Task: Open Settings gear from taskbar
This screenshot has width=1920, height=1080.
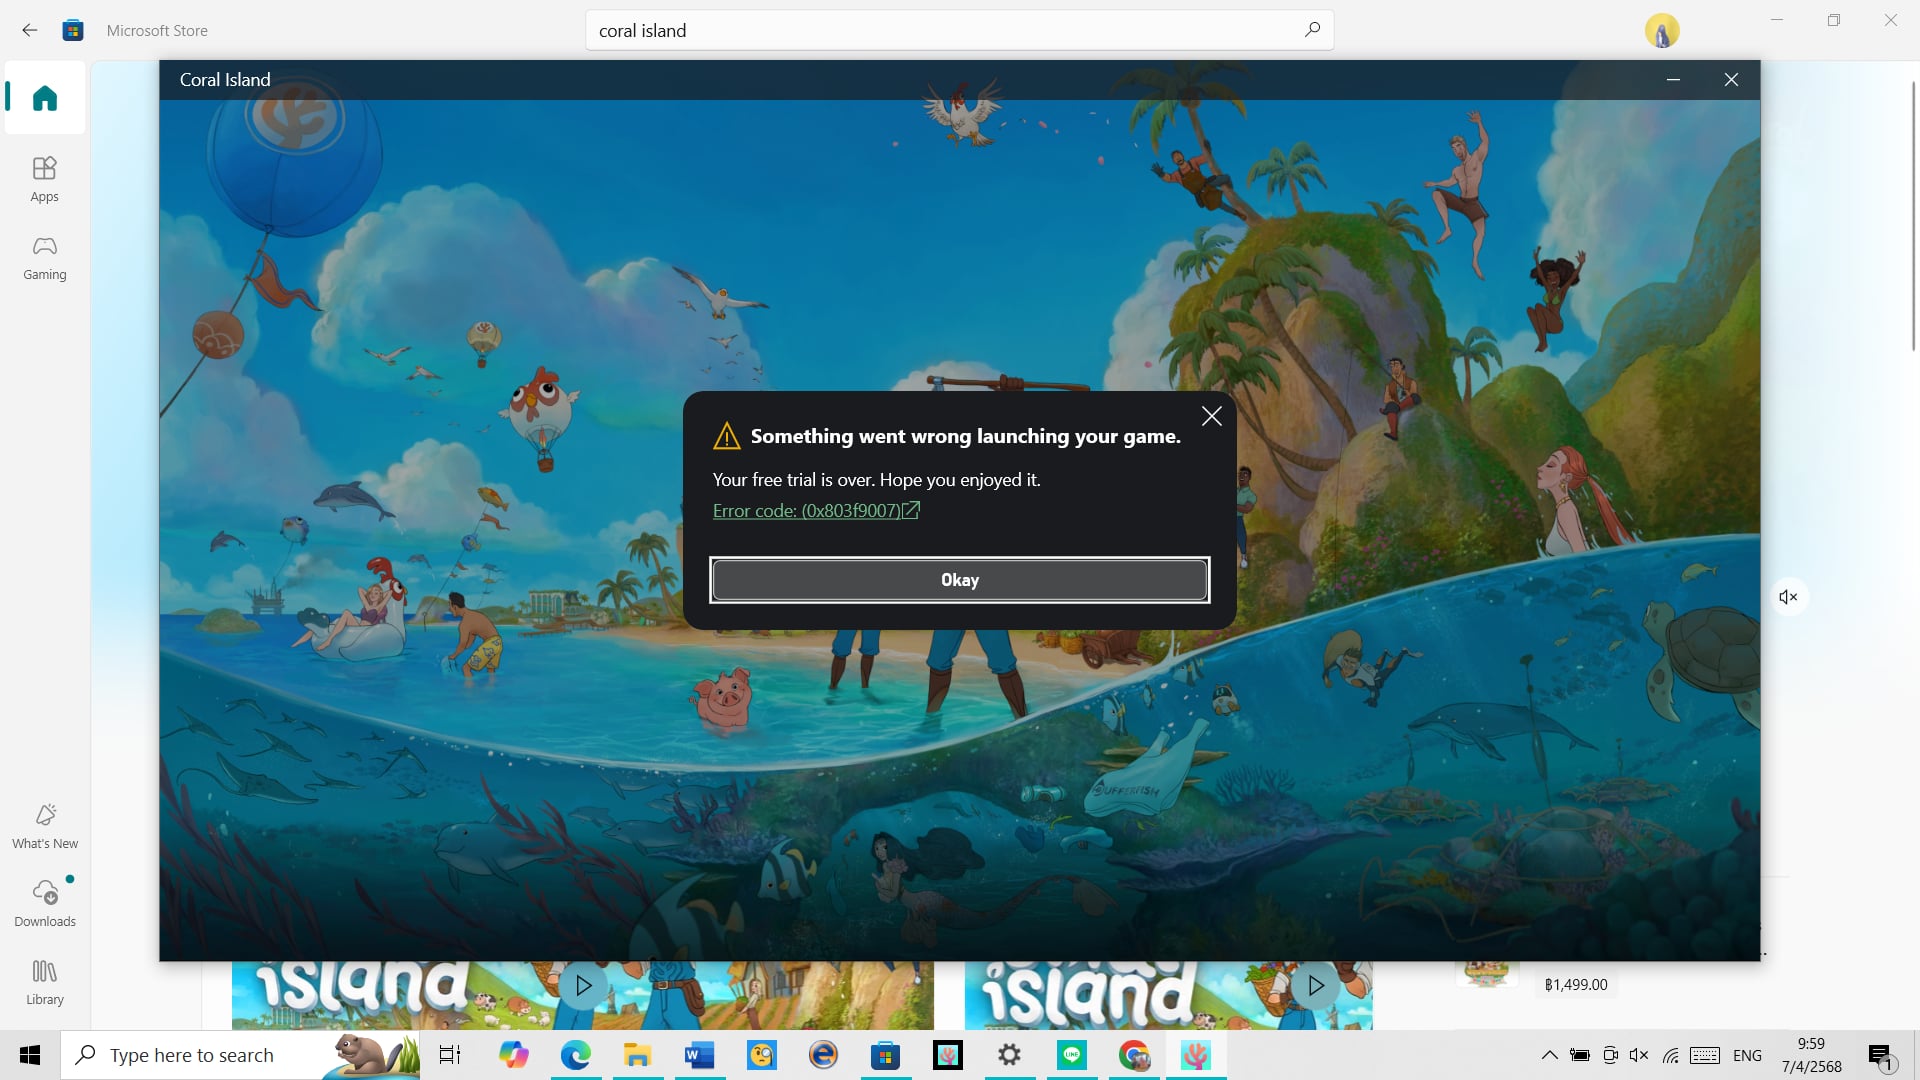Action: 1010,1055
